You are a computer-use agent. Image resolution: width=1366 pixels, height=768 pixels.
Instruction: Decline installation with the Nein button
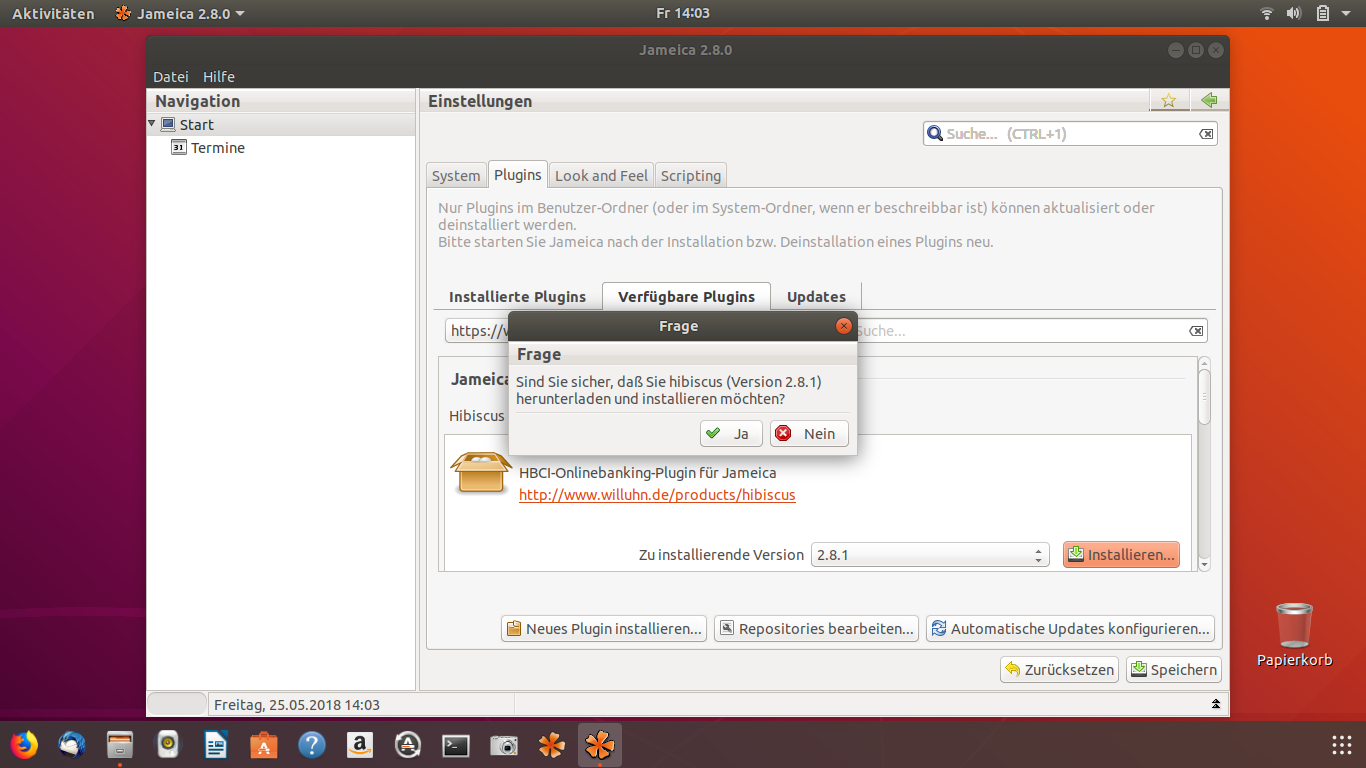point(809,433)
